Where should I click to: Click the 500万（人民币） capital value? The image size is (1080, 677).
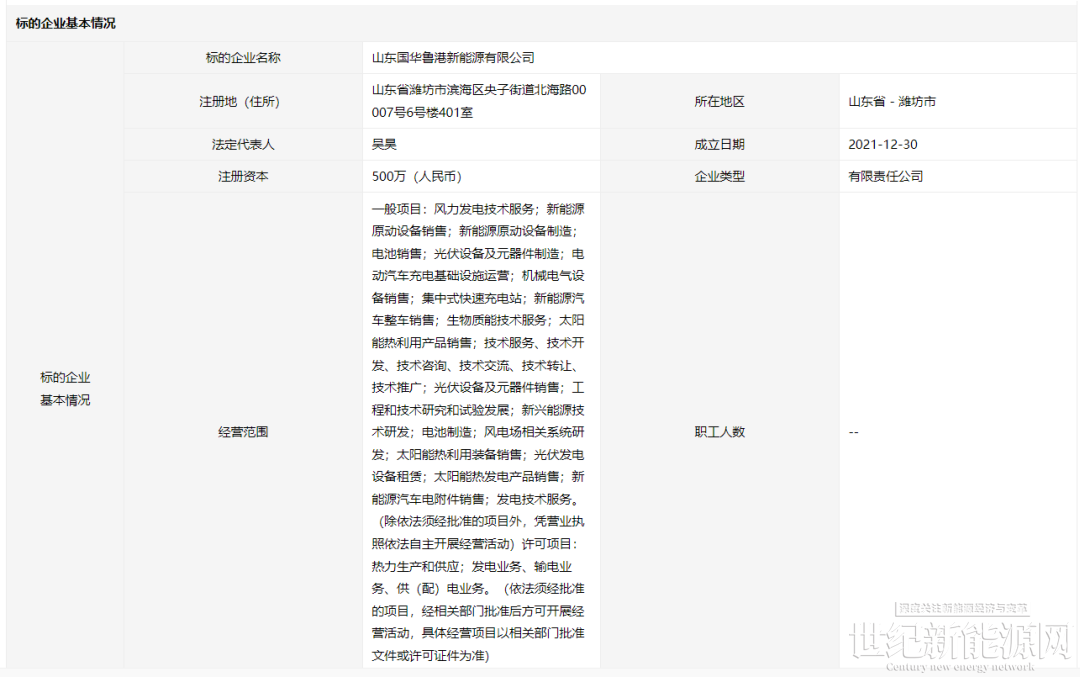click(x=417, y=176)
